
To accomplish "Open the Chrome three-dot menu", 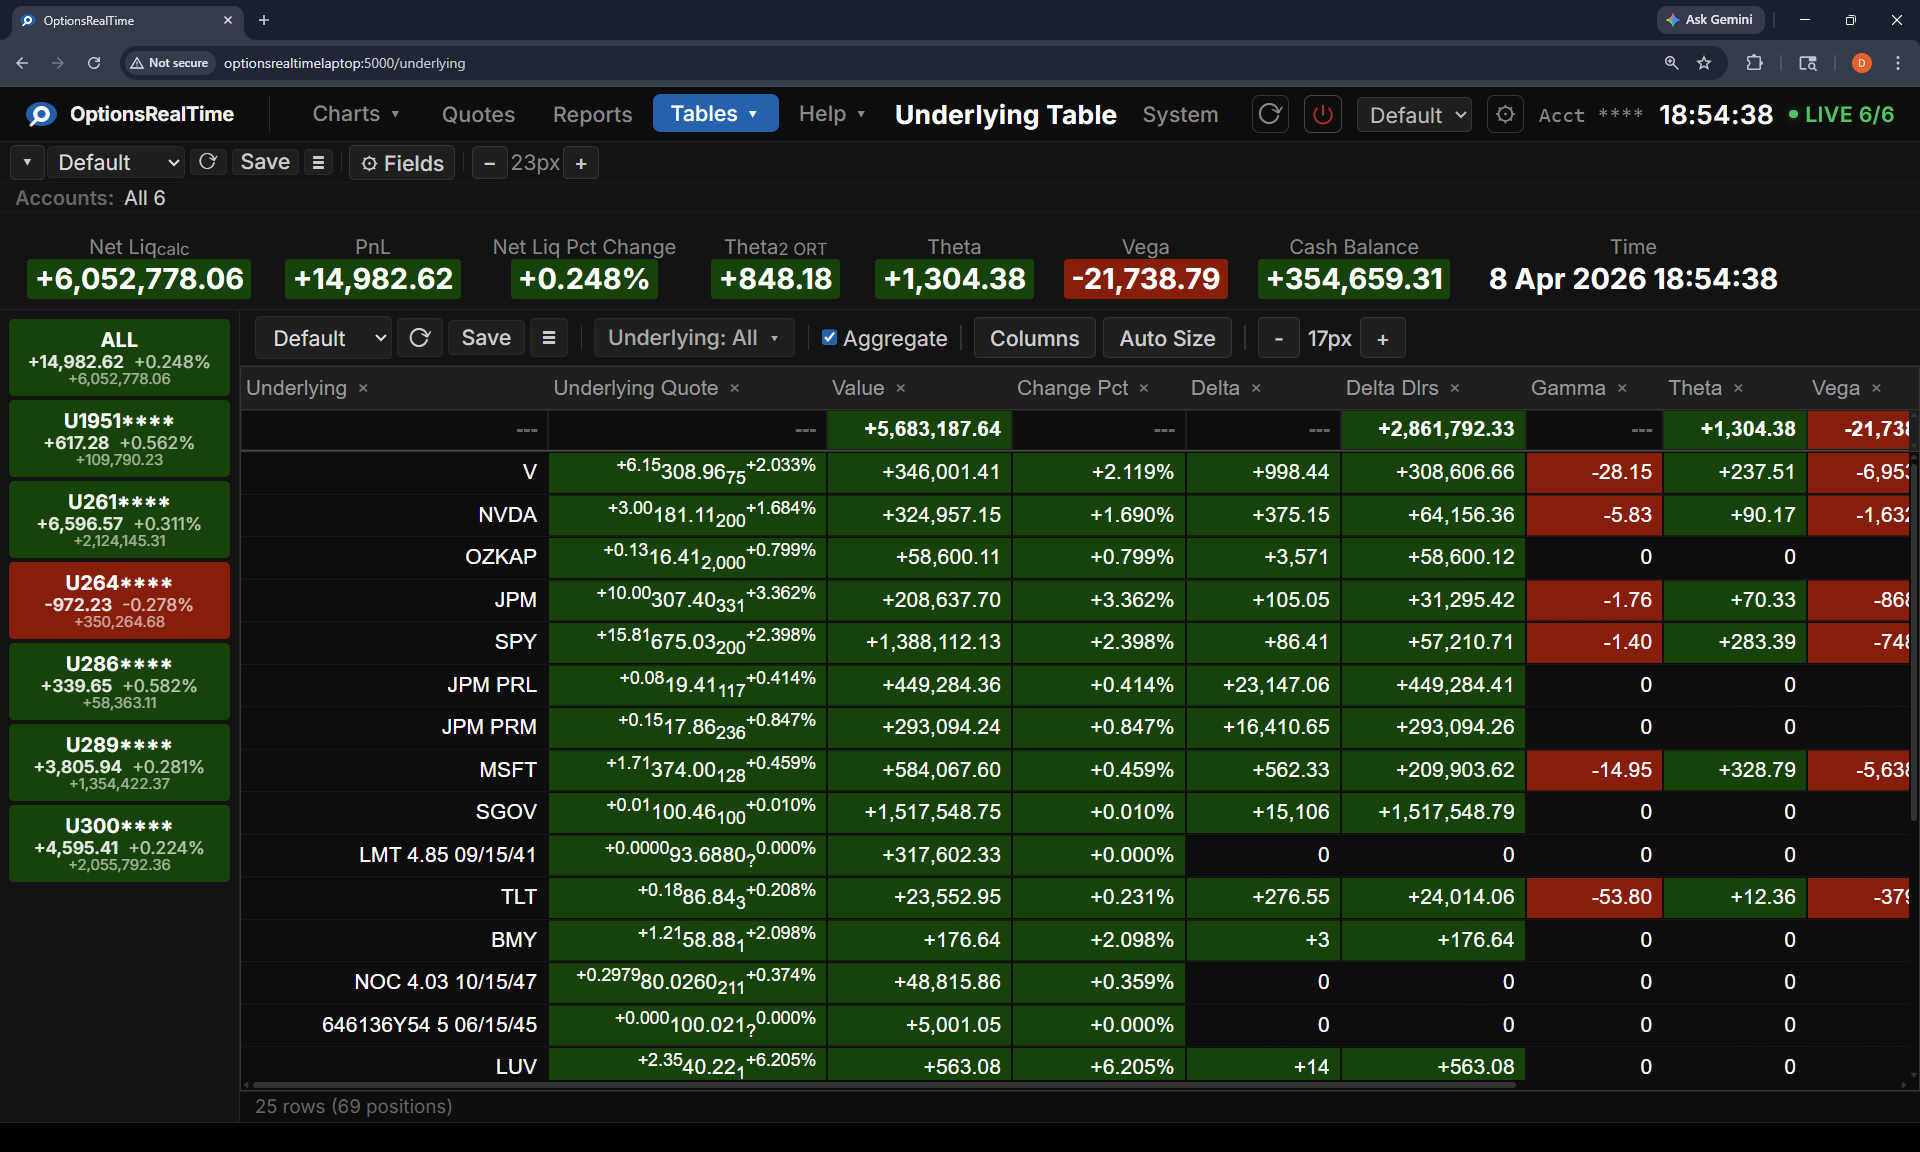I will (1898, 63).
